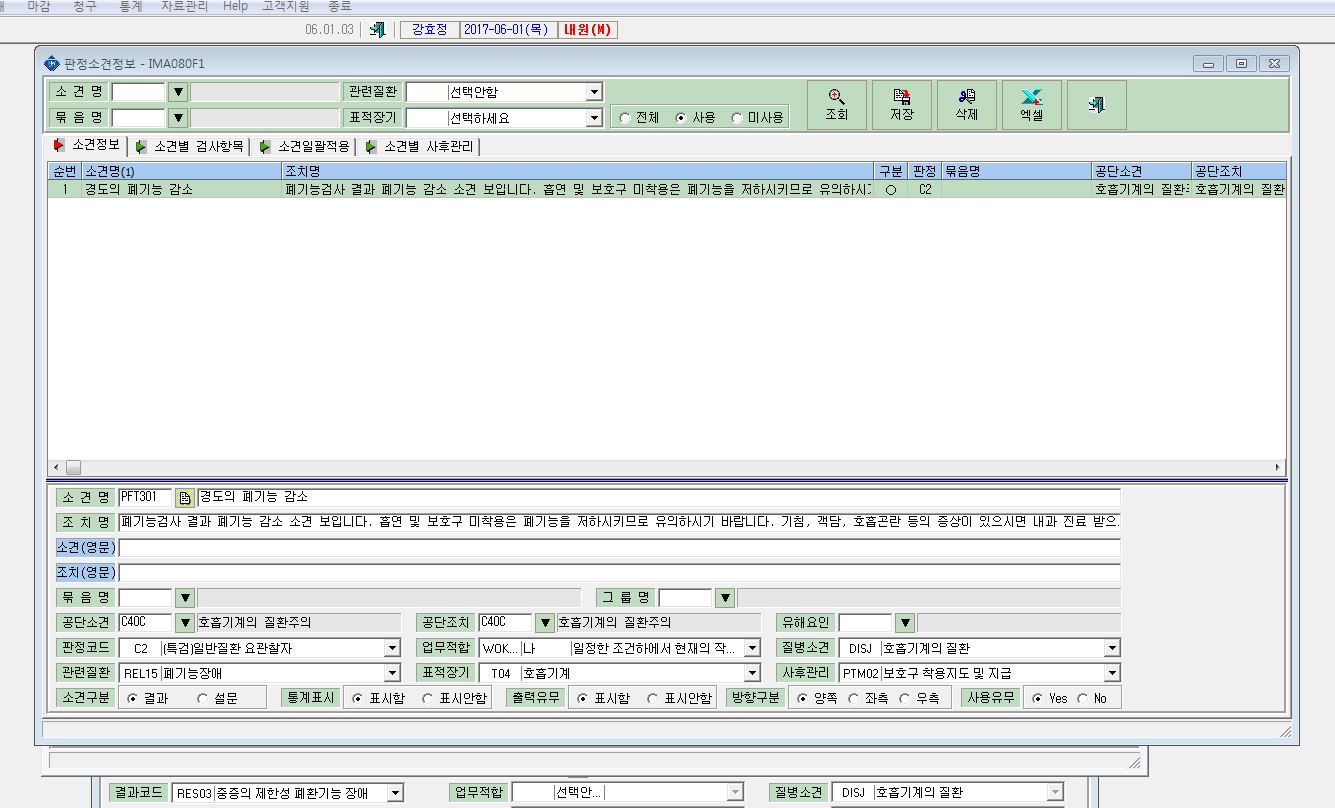Click the 소견(영문) input field
The height and width of the screenshot is (808, 1335).
(x=619, y=547)
